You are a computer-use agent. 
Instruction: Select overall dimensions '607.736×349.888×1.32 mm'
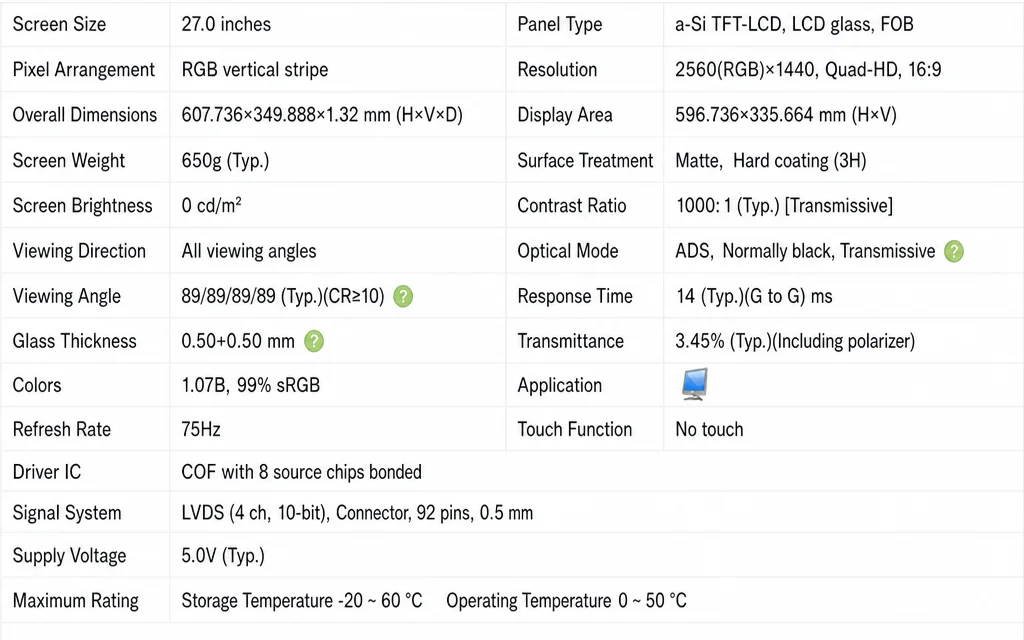tap(286, 115)
